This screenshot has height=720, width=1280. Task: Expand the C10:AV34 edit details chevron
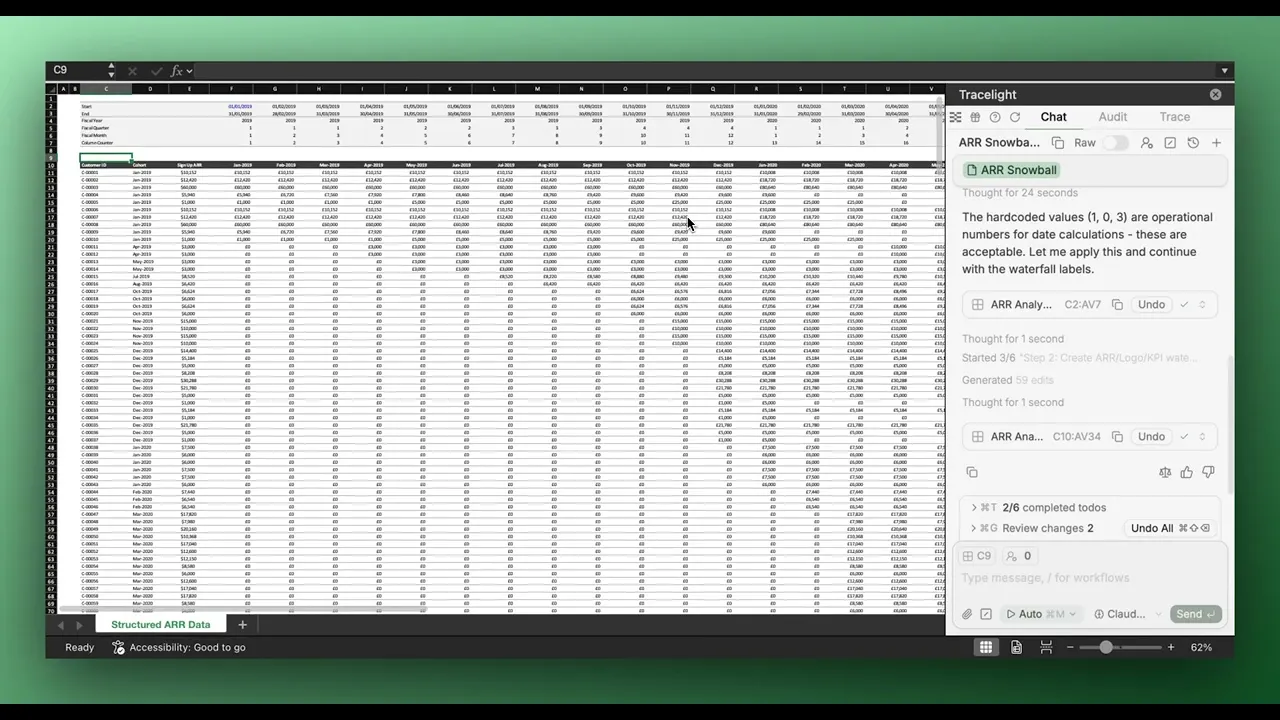pos(1202,437)
